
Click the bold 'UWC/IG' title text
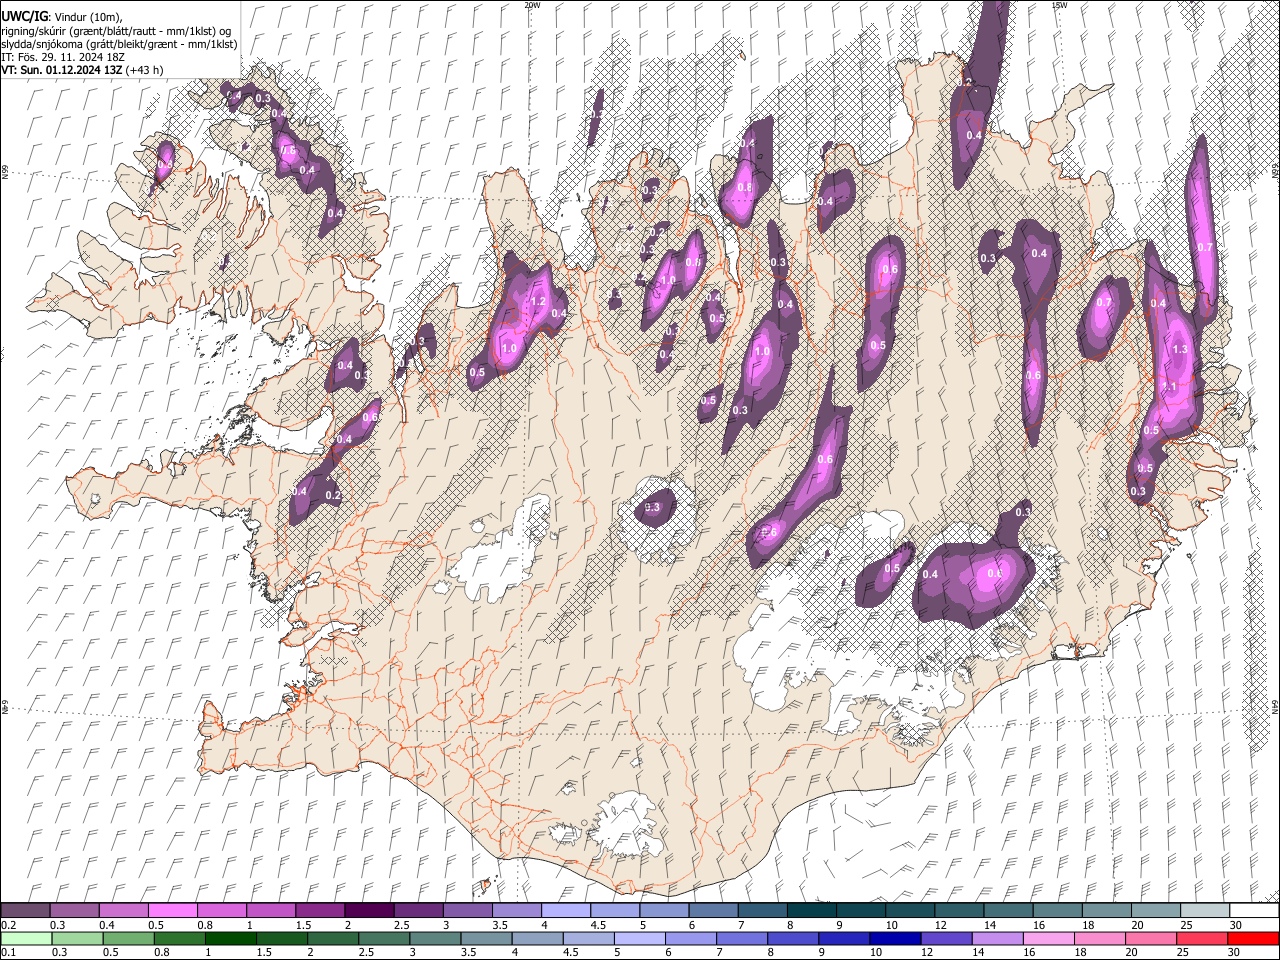[24, 17]
